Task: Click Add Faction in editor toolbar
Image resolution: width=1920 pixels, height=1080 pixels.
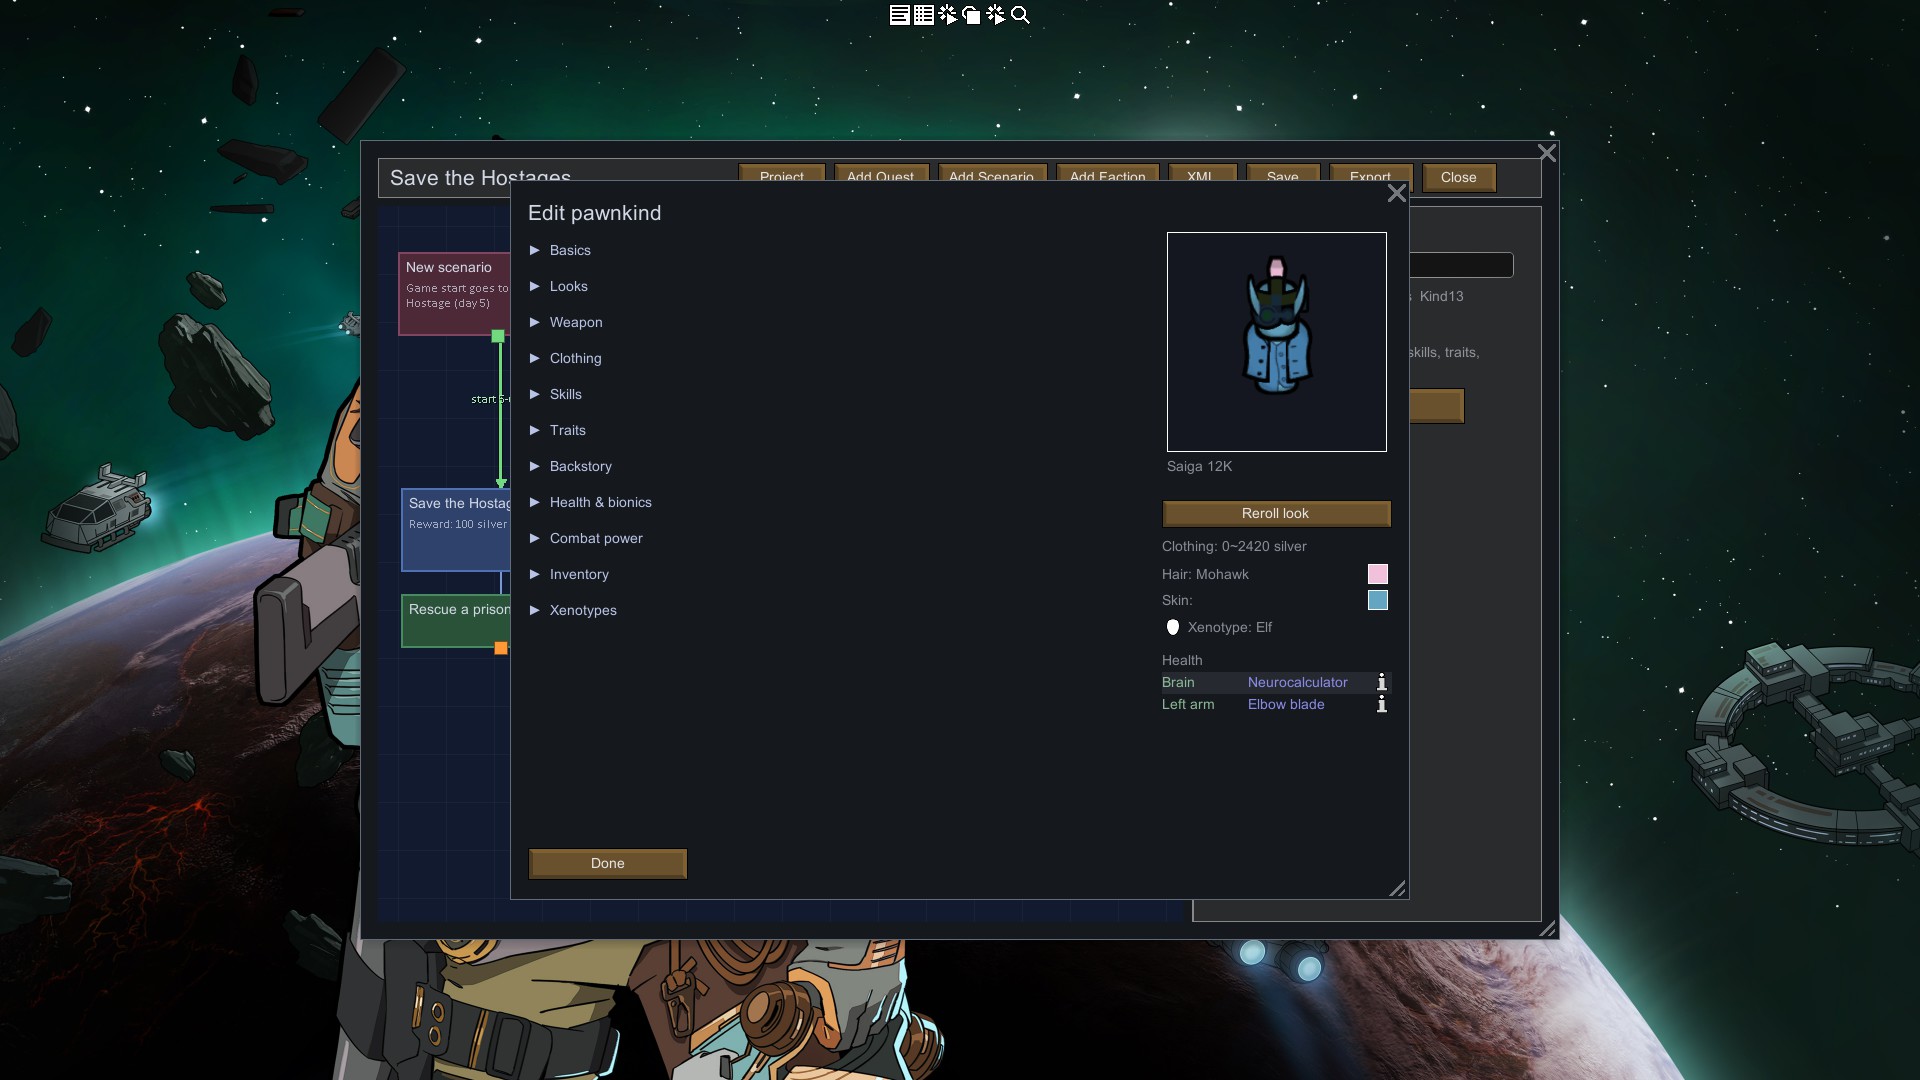Action: (1107, 174)
